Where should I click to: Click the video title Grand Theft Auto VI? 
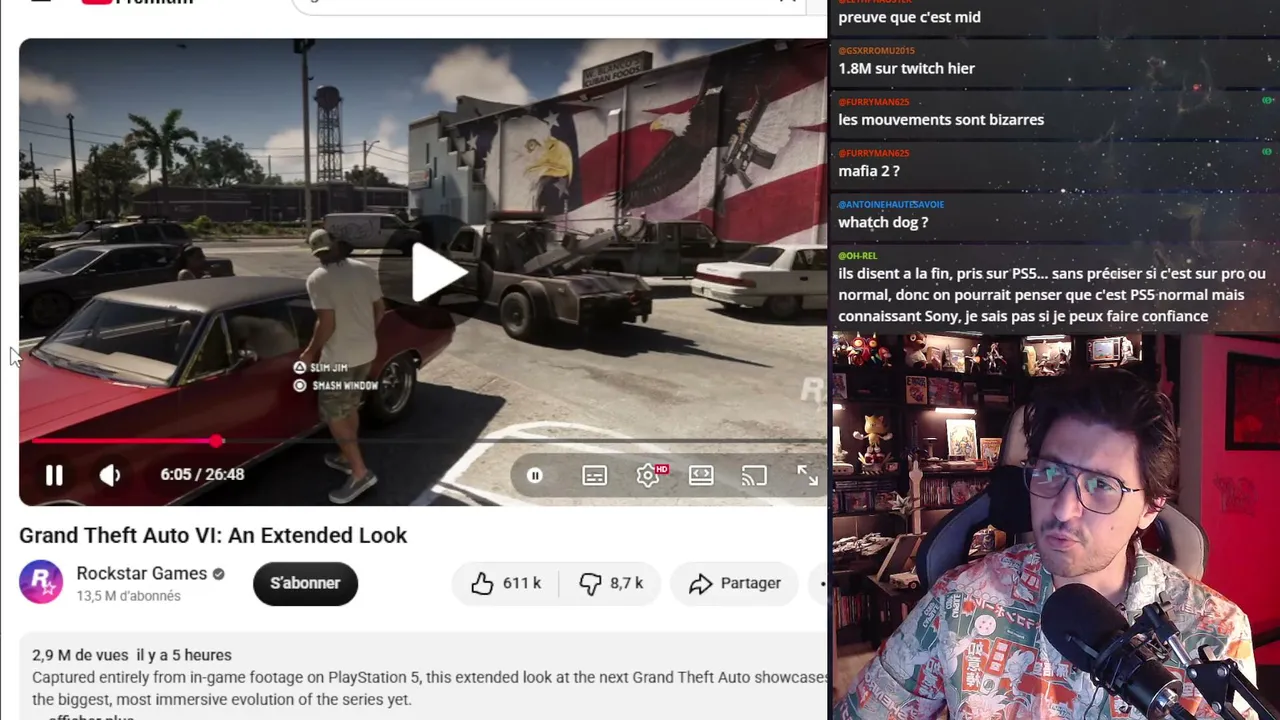coord(213,535)
